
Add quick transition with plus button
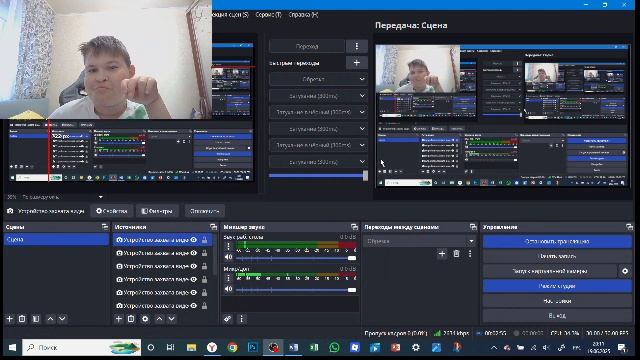pos(356,63)
